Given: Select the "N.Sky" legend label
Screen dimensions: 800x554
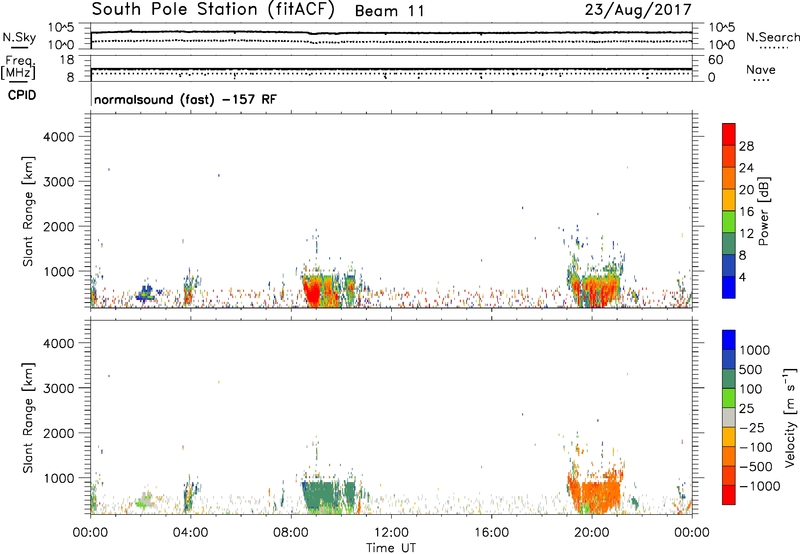Looking at the screenshot, I should pos(19,37).
